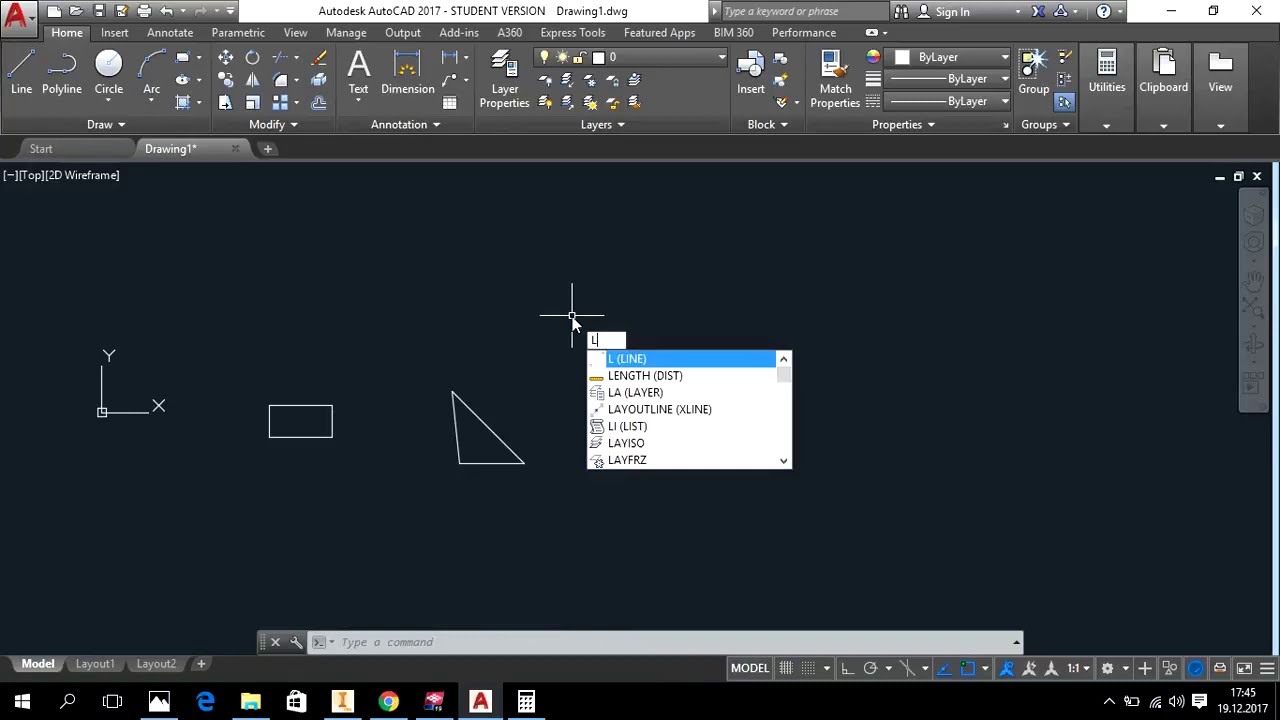The height and width of the screenshot is (720, 1280).
Task: Click Match Properties tool
Action: point(835,79)
